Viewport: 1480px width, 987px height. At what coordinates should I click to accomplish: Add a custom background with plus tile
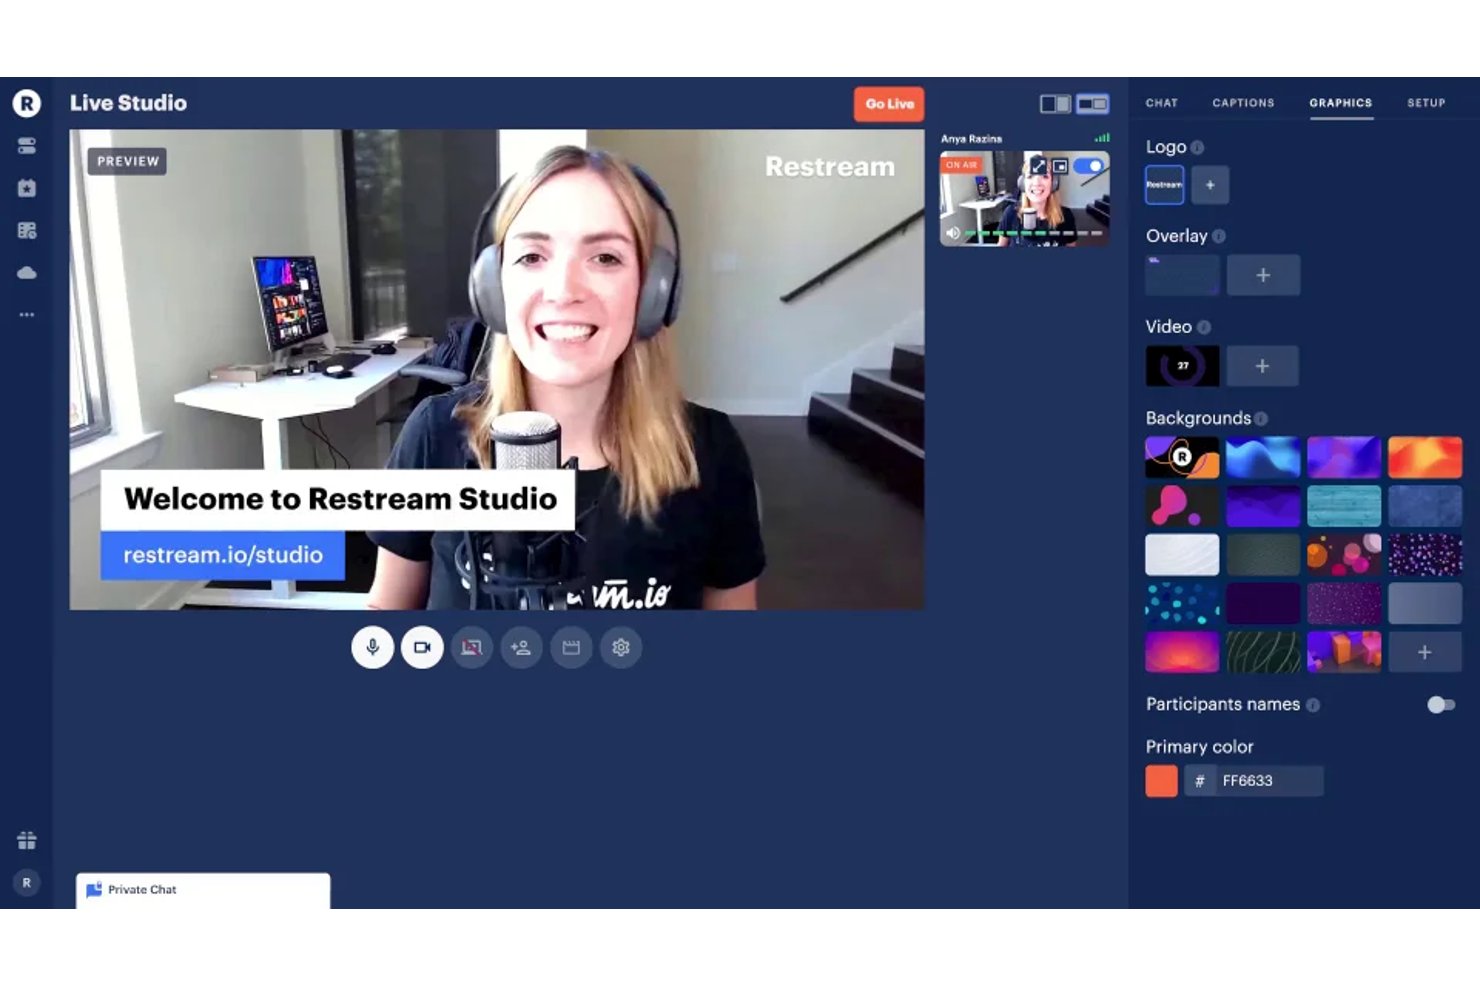pyautogui.click(x=1425, y=652)
